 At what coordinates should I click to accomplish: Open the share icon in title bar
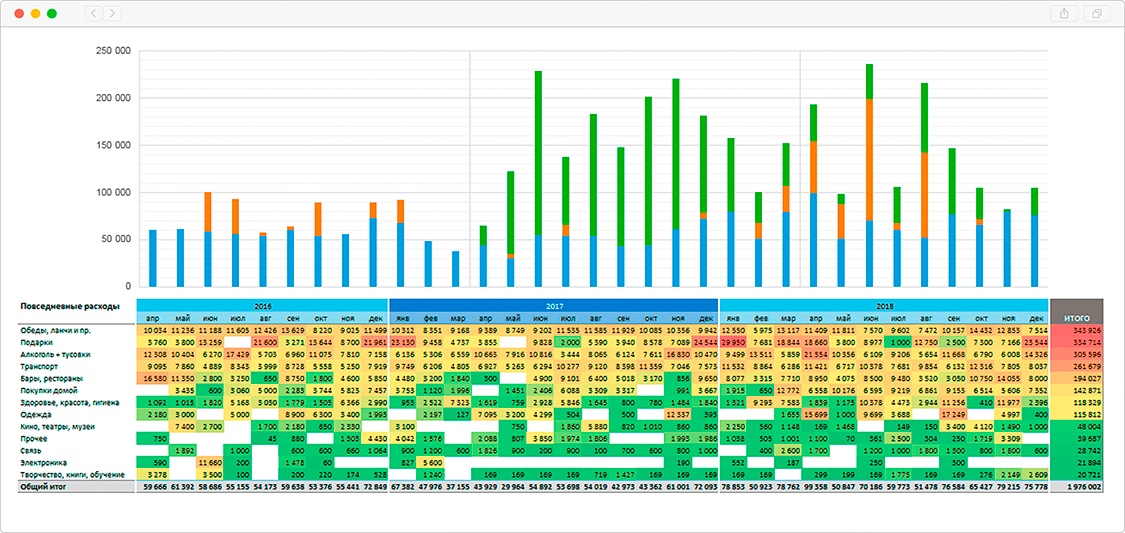1063,14
